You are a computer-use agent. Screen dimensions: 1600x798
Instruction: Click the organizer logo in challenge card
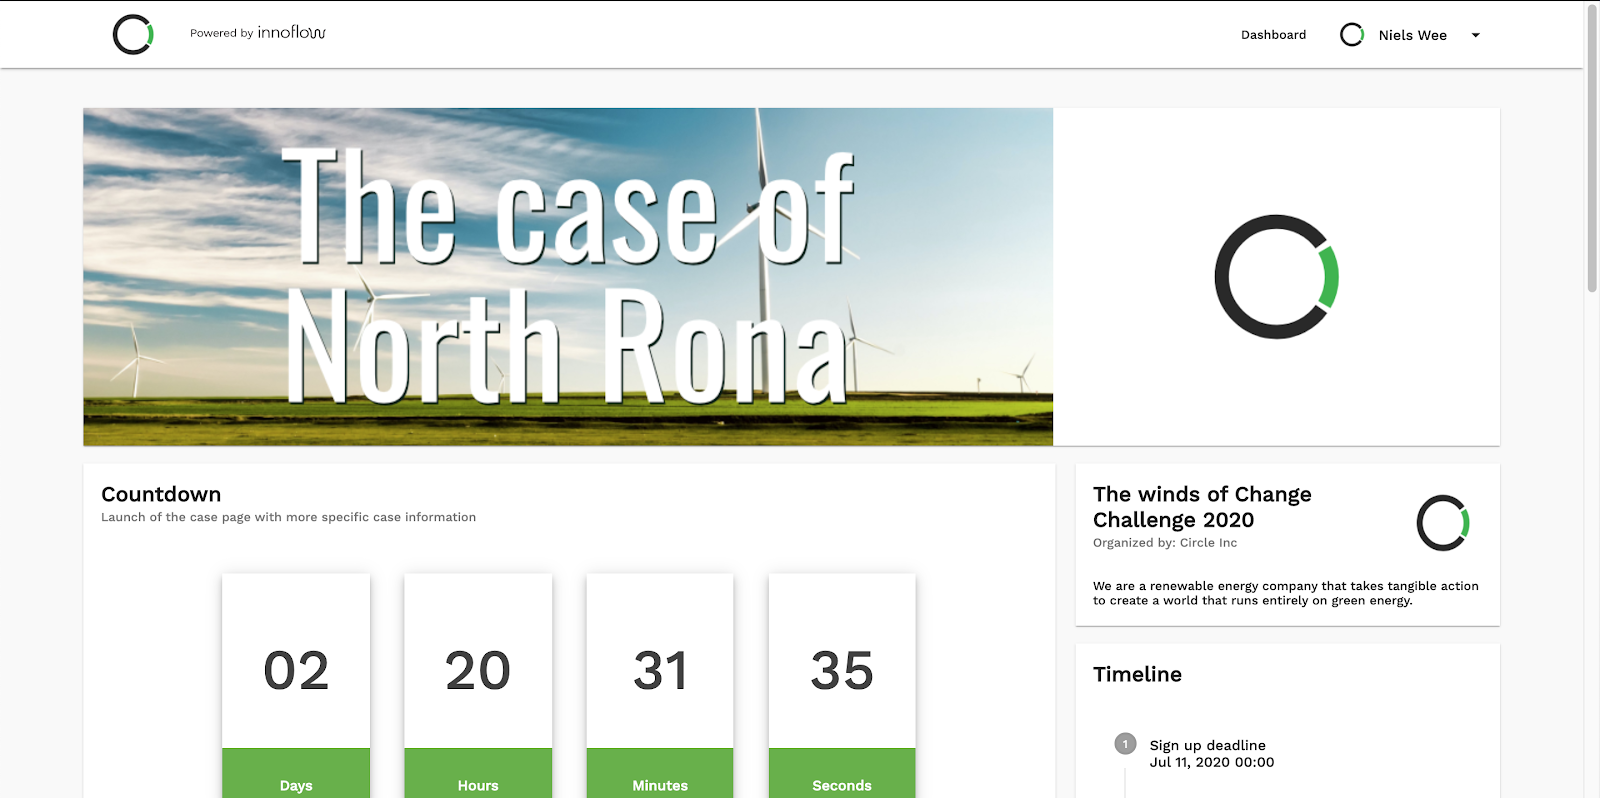[x=1443, y=523]
